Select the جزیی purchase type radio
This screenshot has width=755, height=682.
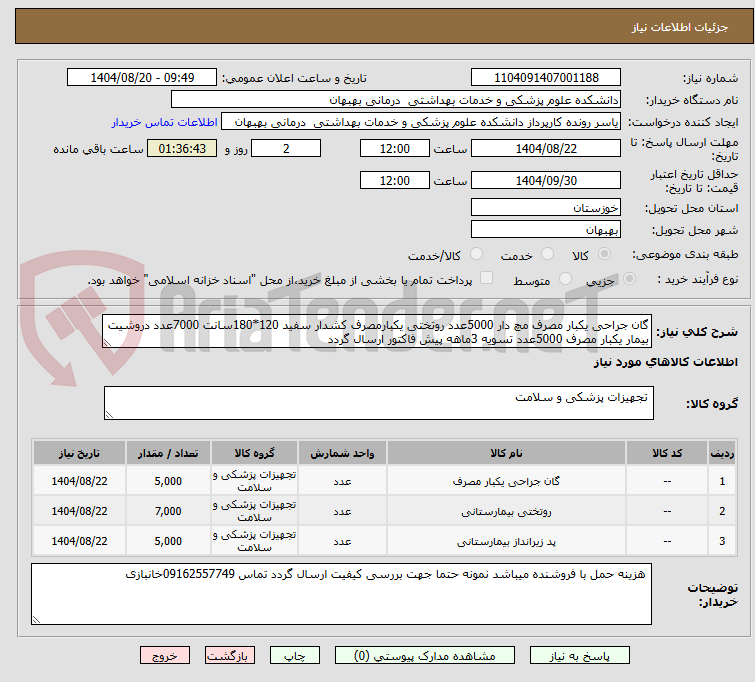tap(629, 279)
